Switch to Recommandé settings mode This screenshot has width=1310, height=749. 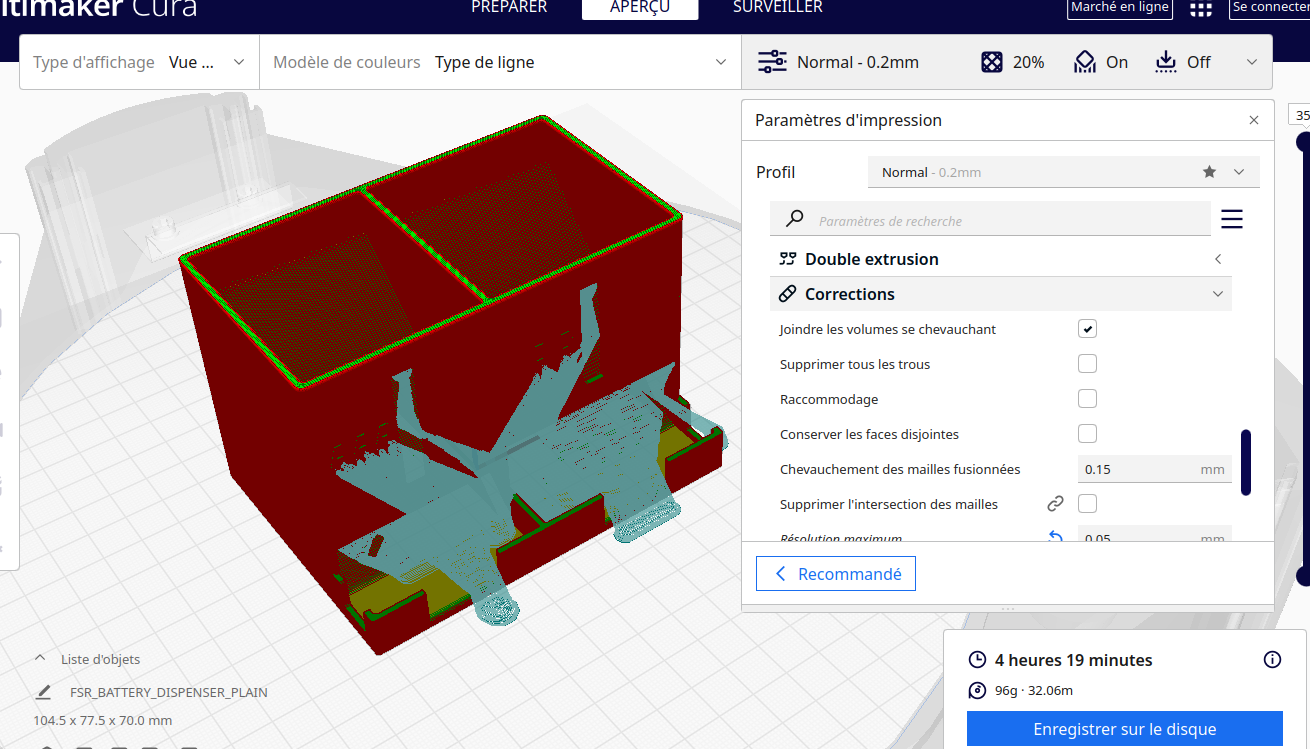(836, 574)
